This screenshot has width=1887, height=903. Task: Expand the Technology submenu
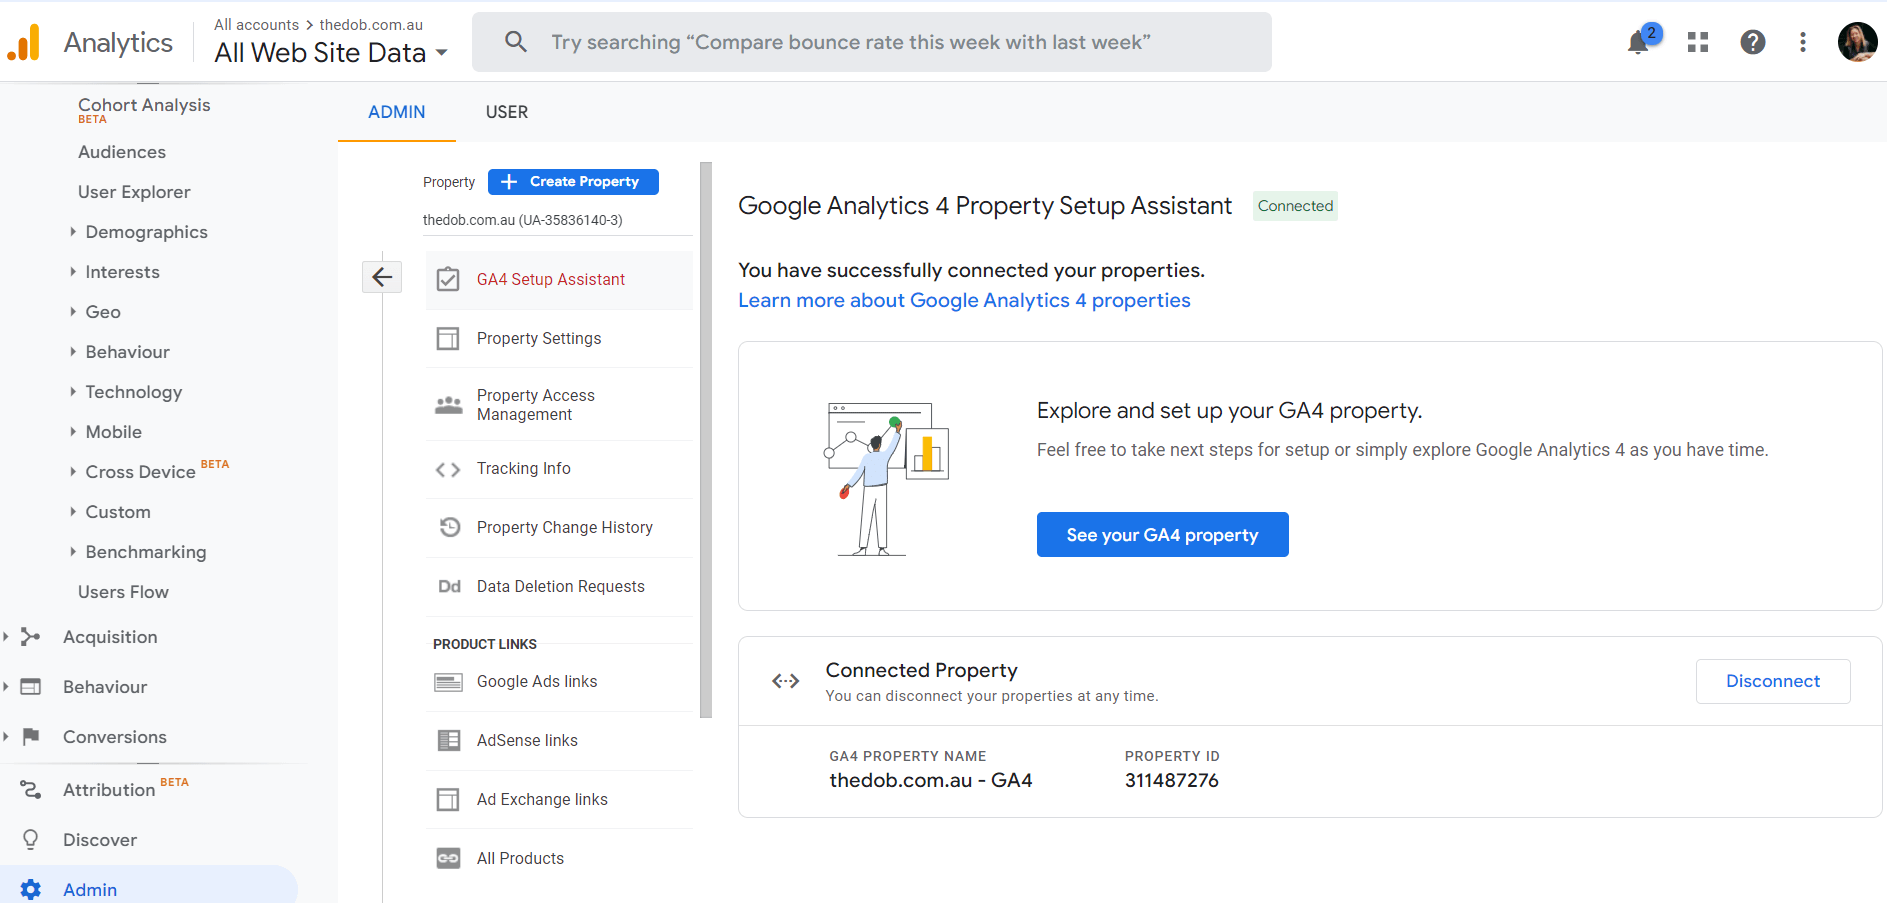(73, 391)
